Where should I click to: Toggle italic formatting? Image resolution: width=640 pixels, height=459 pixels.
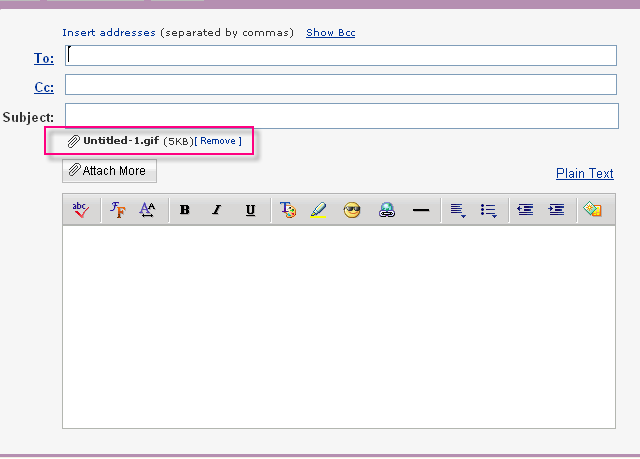coord(217,210)
